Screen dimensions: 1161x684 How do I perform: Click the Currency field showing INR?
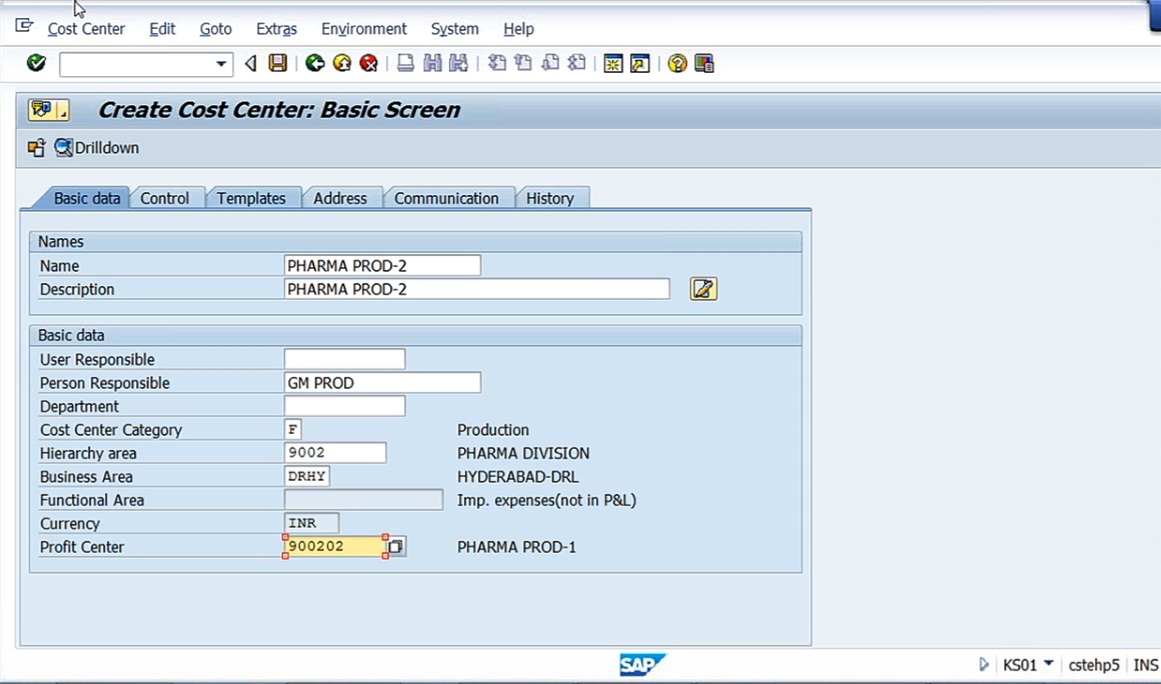pos(312,523)
